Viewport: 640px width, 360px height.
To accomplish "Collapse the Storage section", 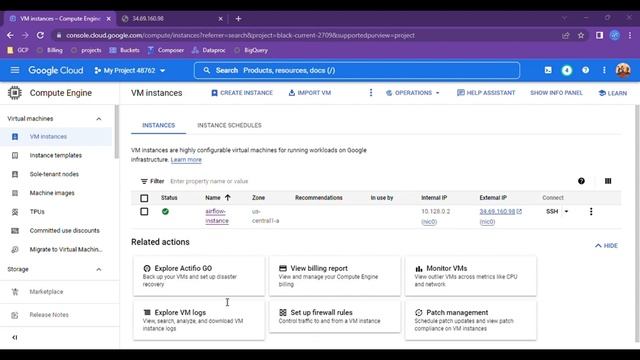I will coord(99,269).
